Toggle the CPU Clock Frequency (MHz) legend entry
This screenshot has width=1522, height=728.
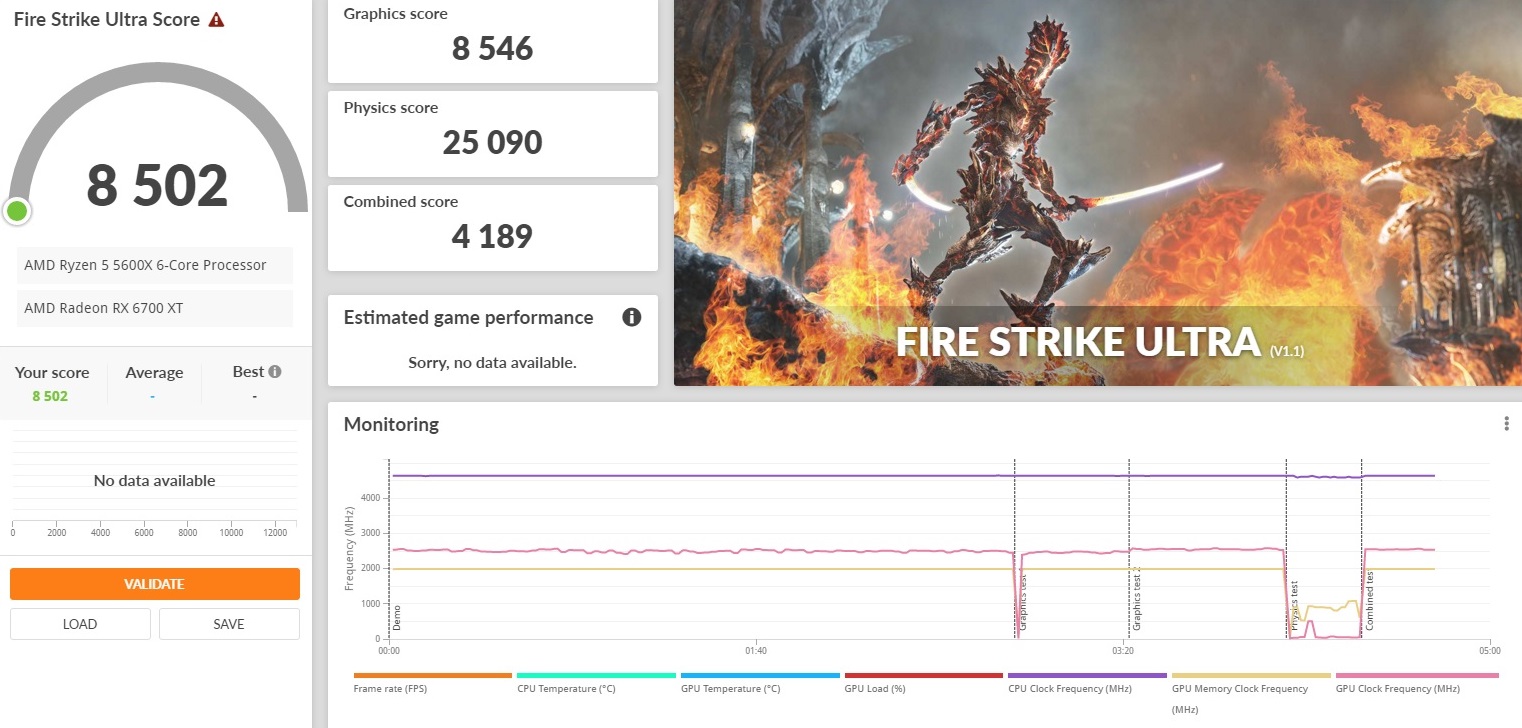click(1087, 683)
